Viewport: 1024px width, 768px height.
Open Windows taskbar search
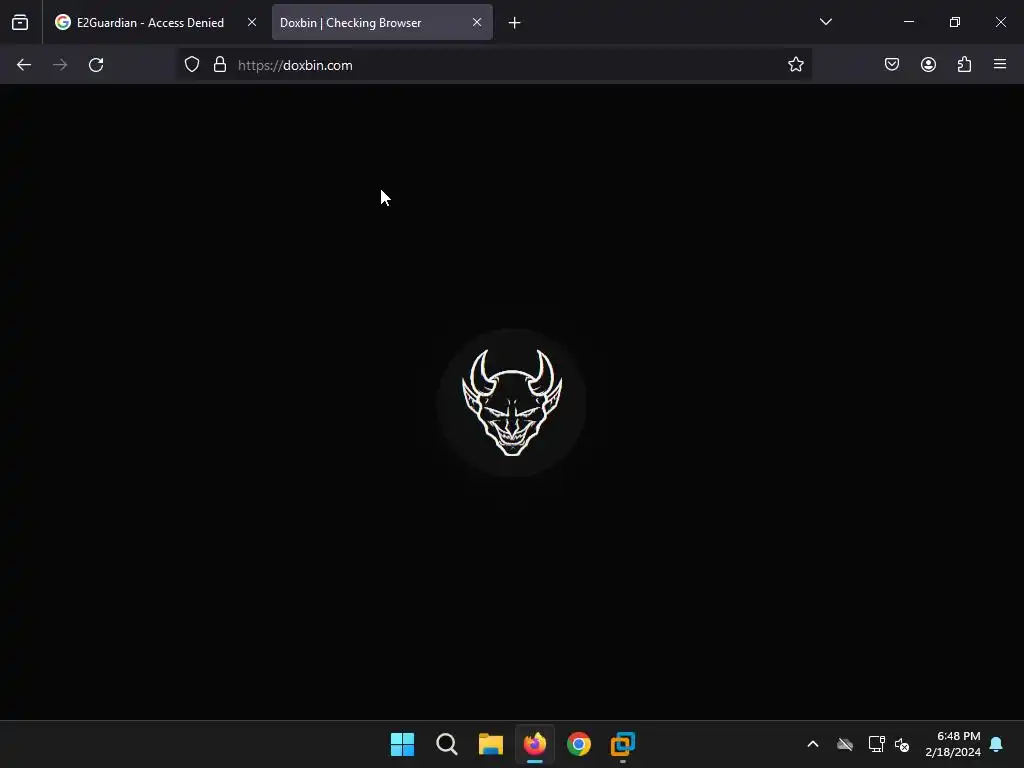coord(447,744)
